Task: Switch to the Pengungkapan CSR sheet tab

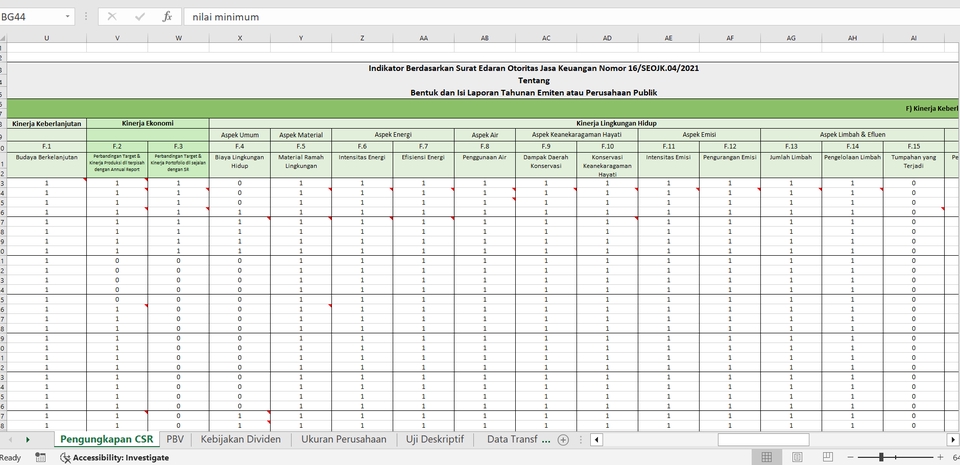Action: tap(107, 439)
